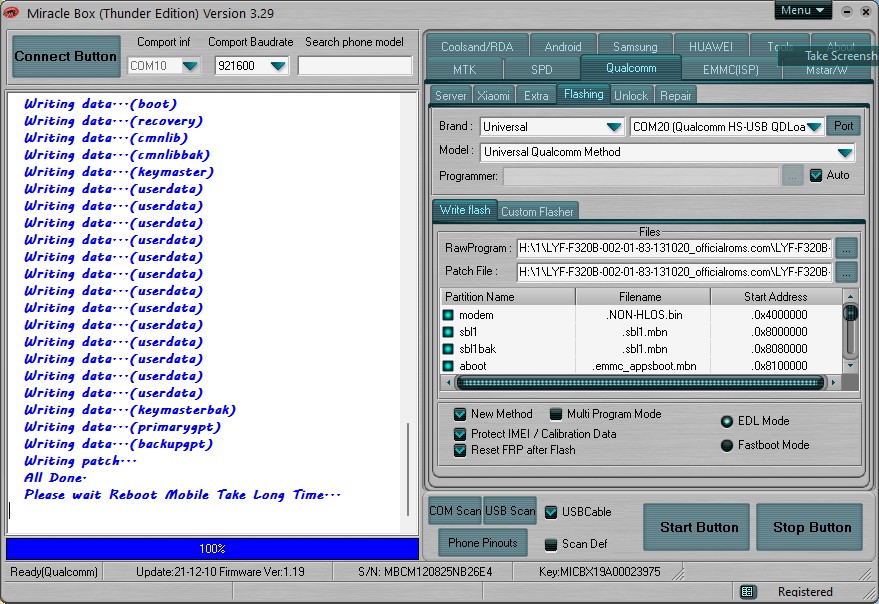Click the Patch File path field
Viewport: 879px width, 604px height.
[674, 272]
